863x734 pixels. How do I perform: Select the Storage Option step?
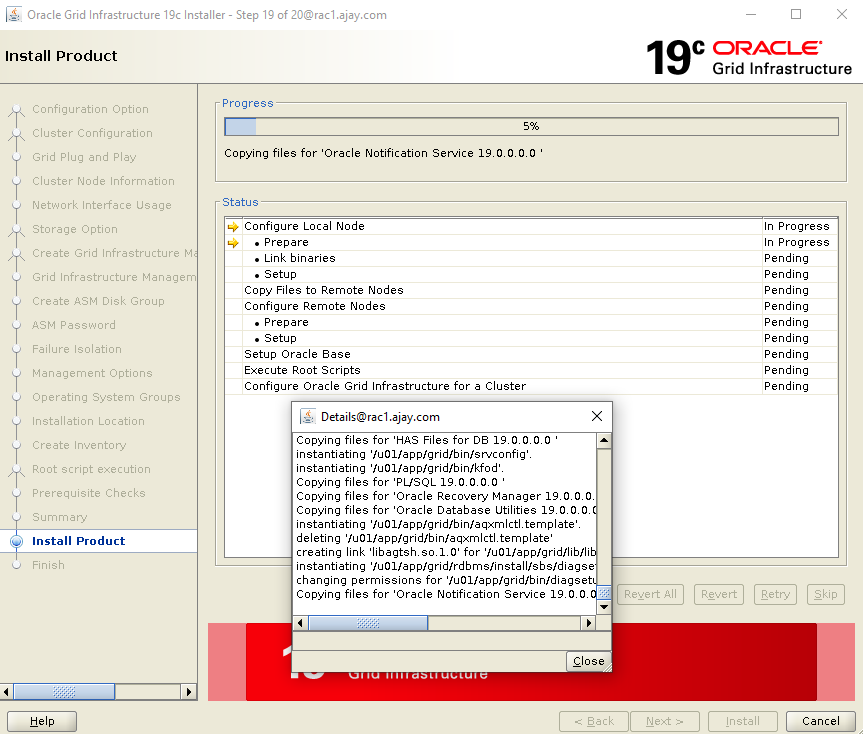(75, 229)
